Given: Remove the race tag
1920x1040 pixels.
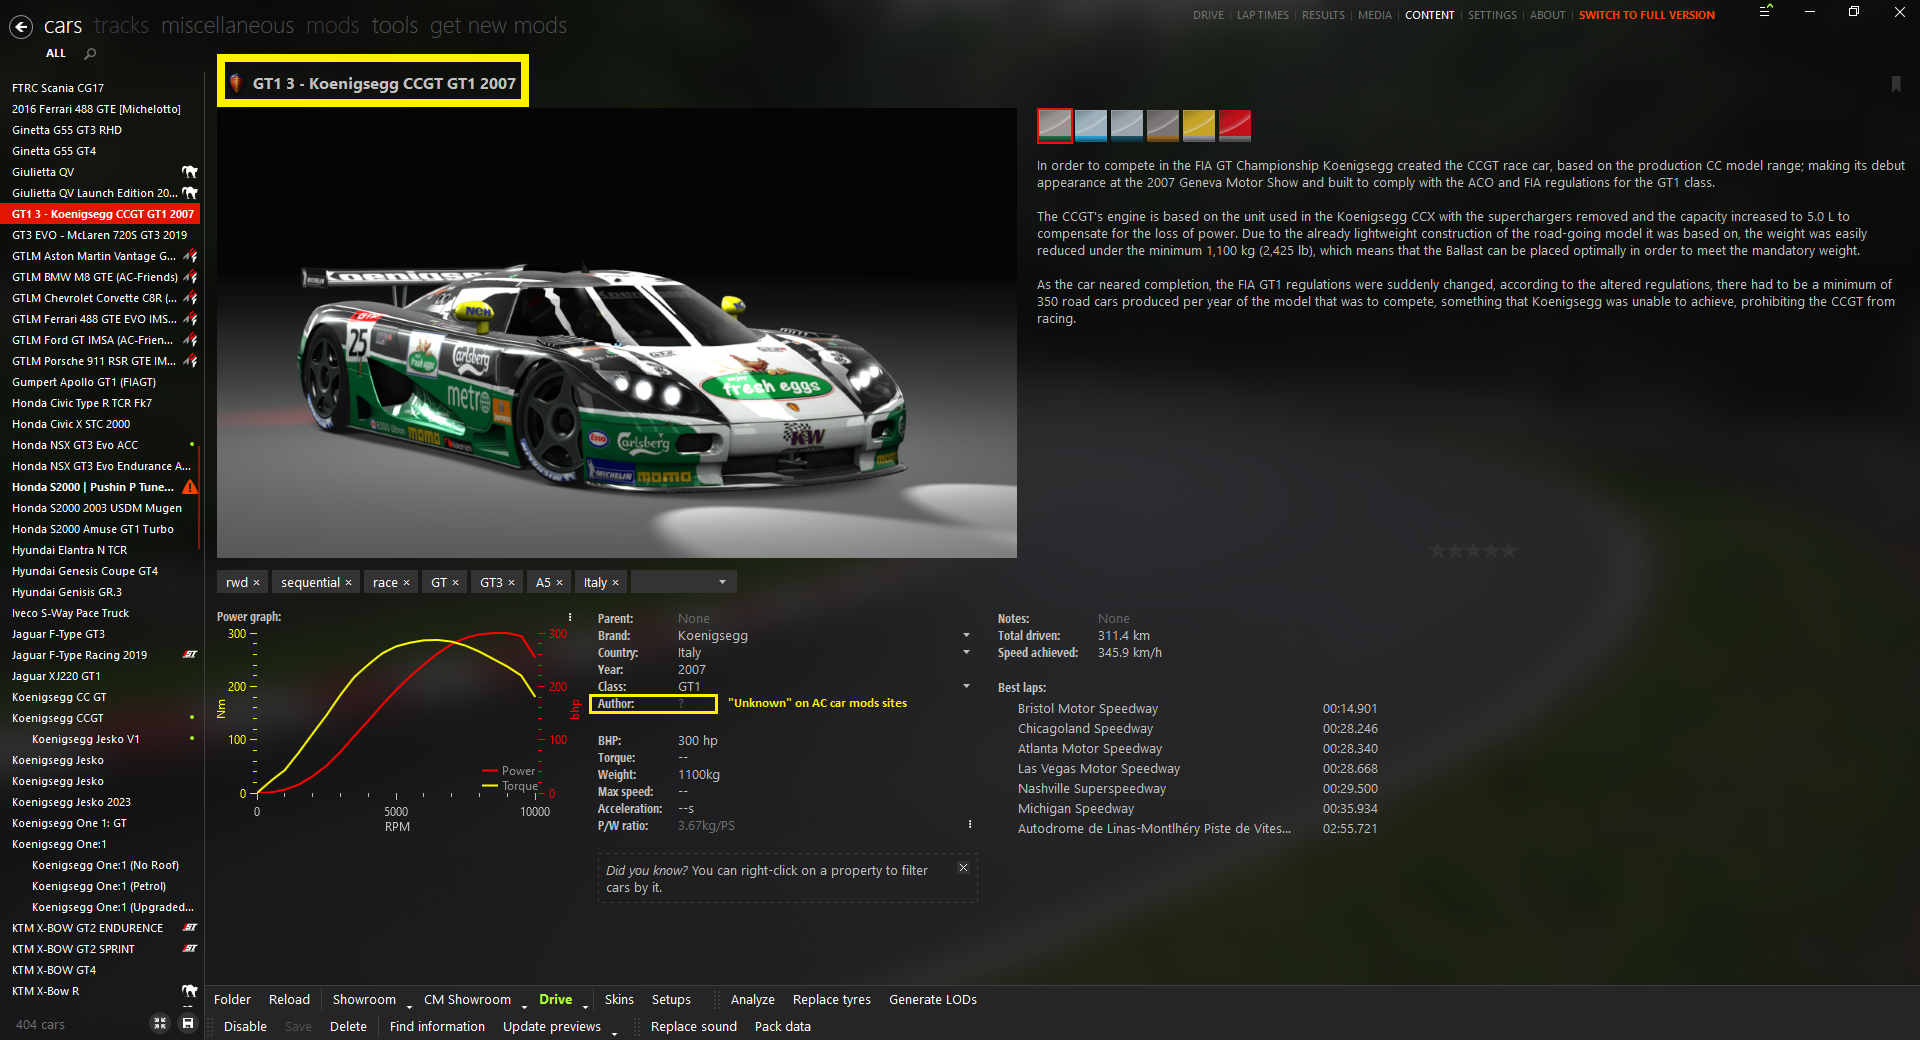Looking at the screenshot, I should (406, 583).
